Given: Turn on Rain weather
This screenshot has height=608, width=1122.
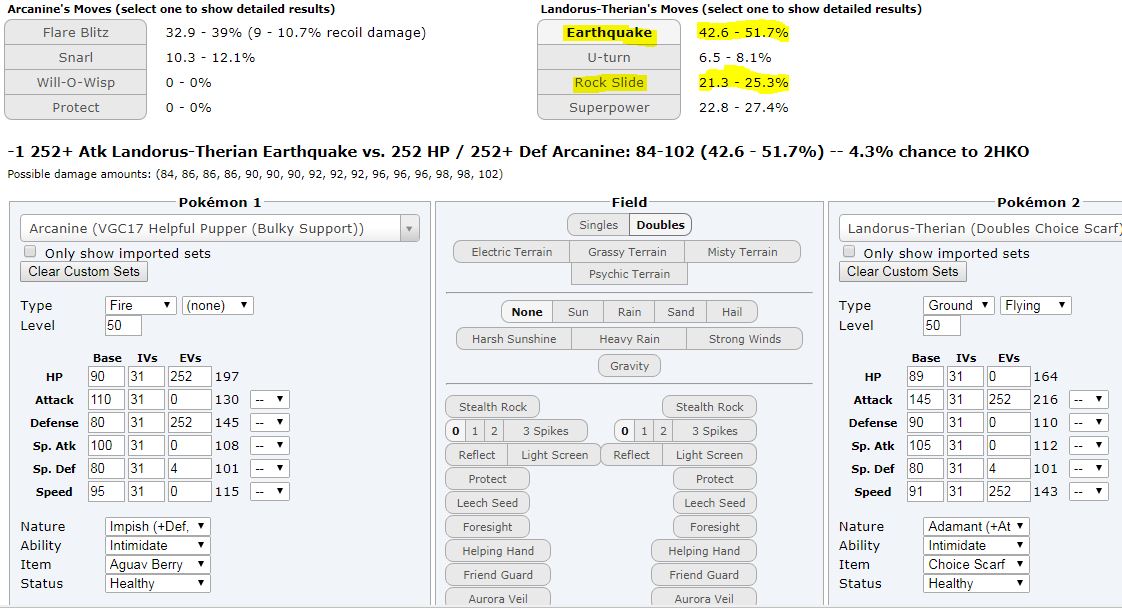Looking at the screenshot, I should tap(629, 312).
